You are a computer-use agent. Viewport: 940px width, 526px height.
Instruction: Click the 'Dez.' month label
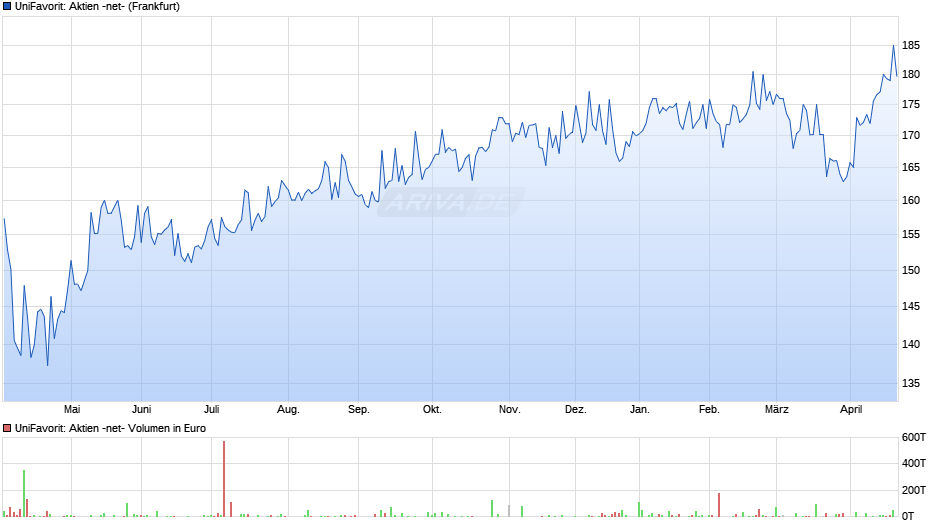(x=576, y=409)
